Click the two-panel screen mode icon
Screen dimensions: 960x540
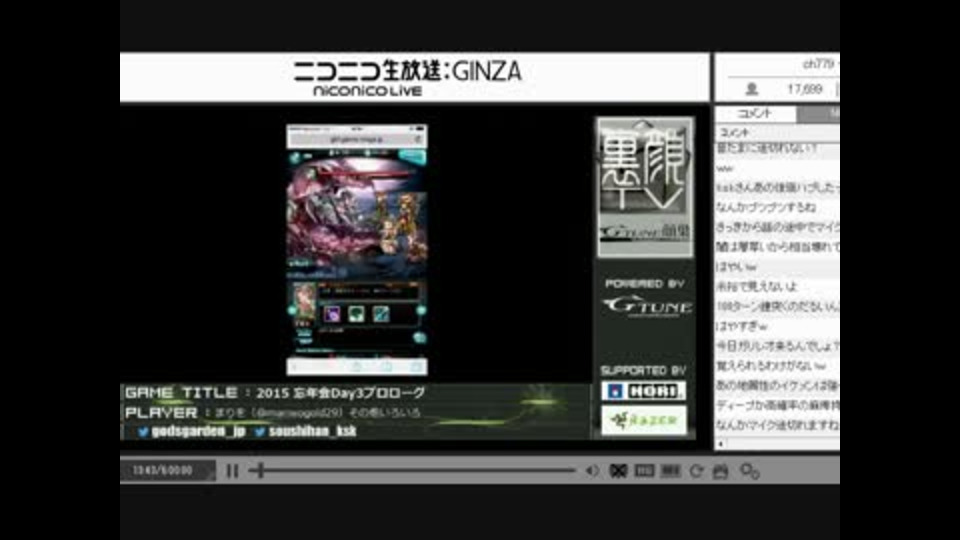point(644,471)
